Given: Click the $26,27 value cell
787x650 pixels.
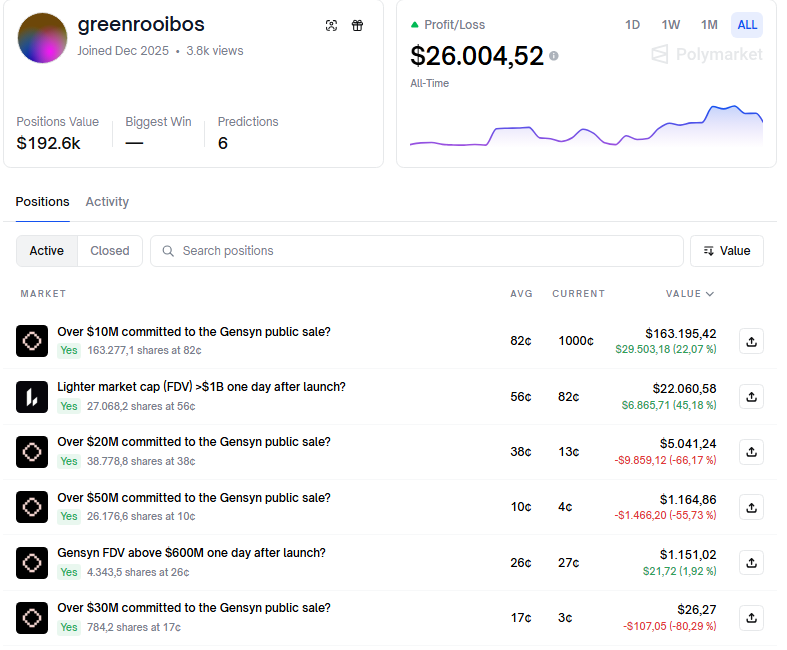Looking at the screenshot, I should (697, 609).
